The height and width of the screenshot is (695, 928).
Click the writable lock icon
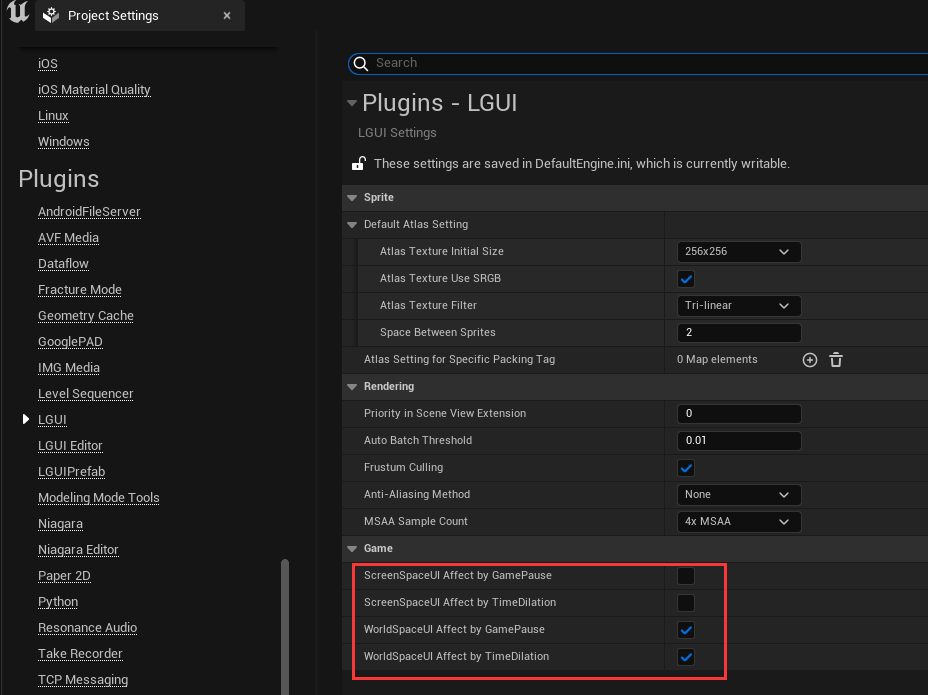358,163
